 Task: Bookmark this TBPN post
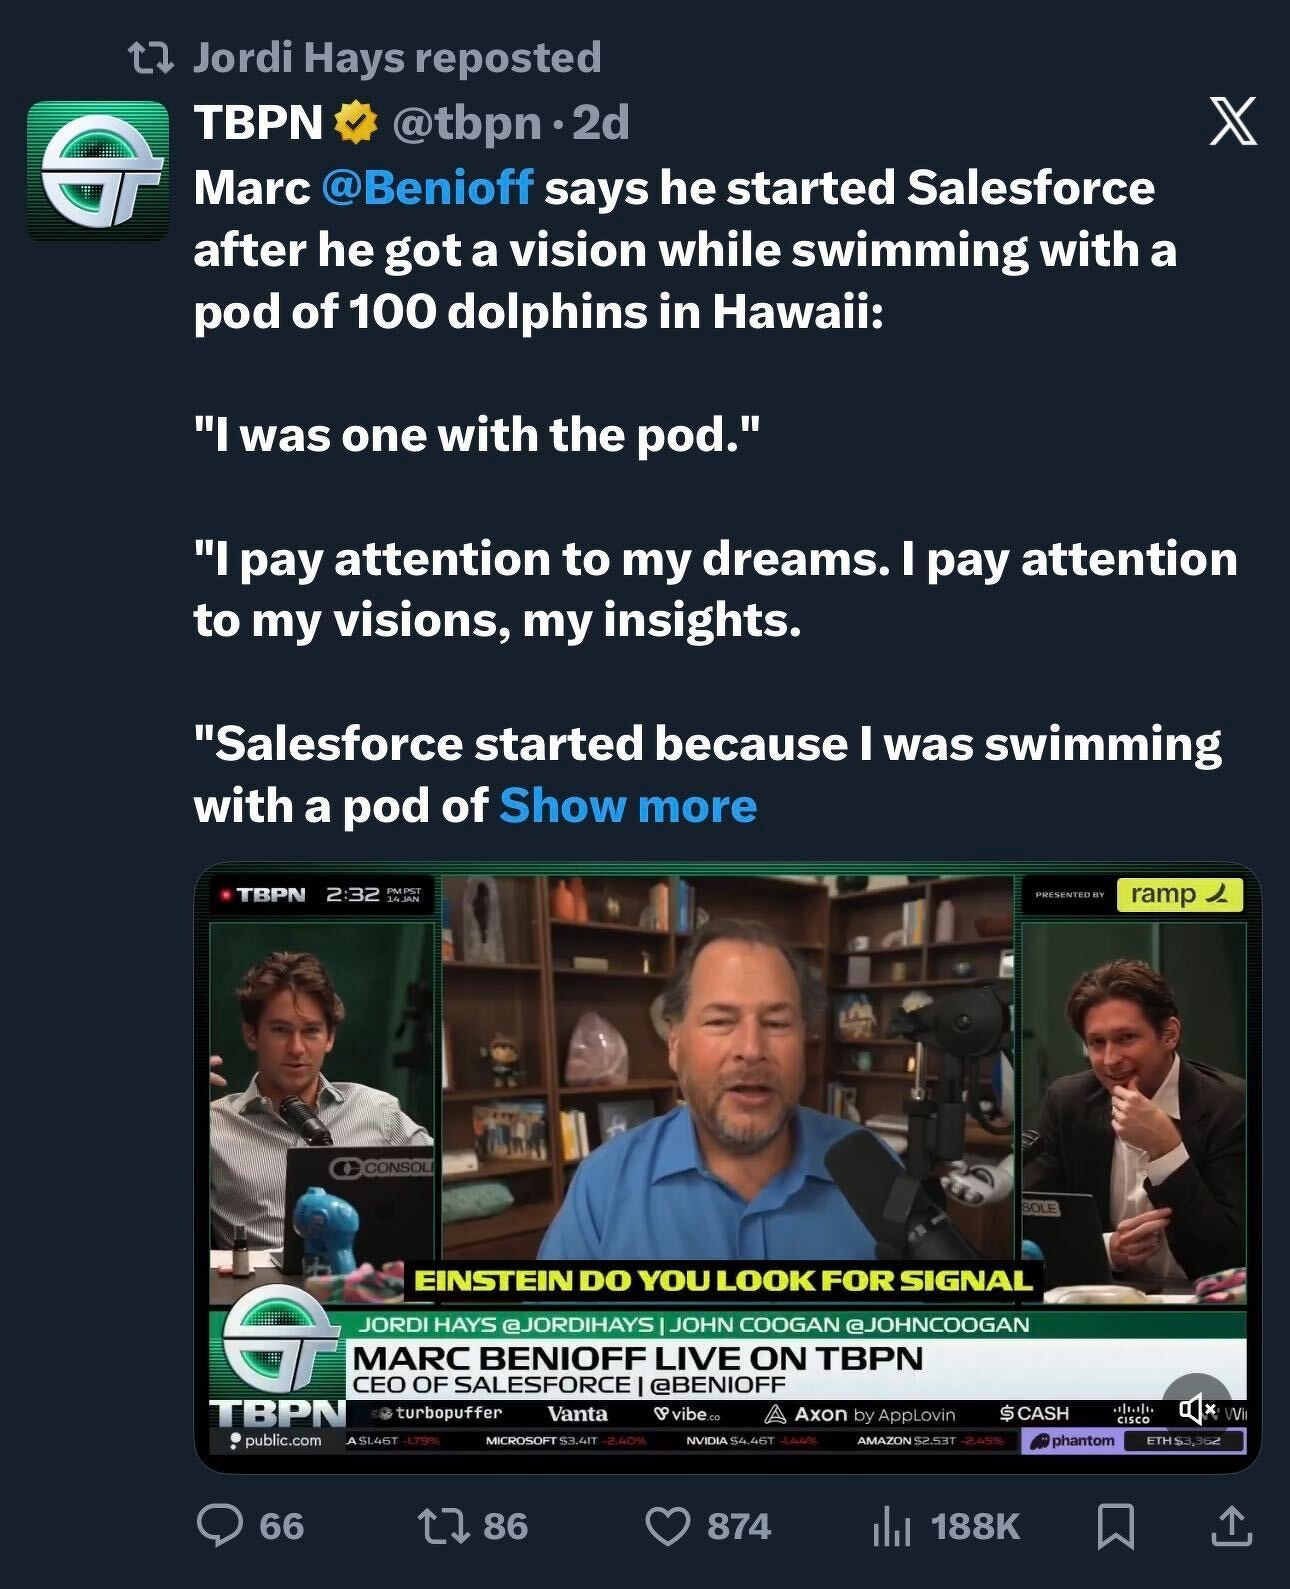coord(1114,1526)
